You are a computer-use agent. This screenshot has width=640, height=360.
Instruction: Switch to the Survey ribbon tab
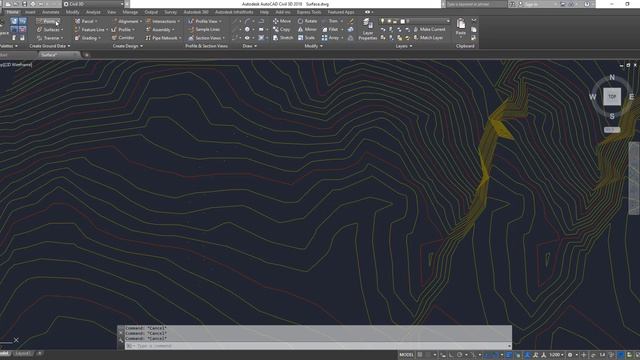point(171,12)
